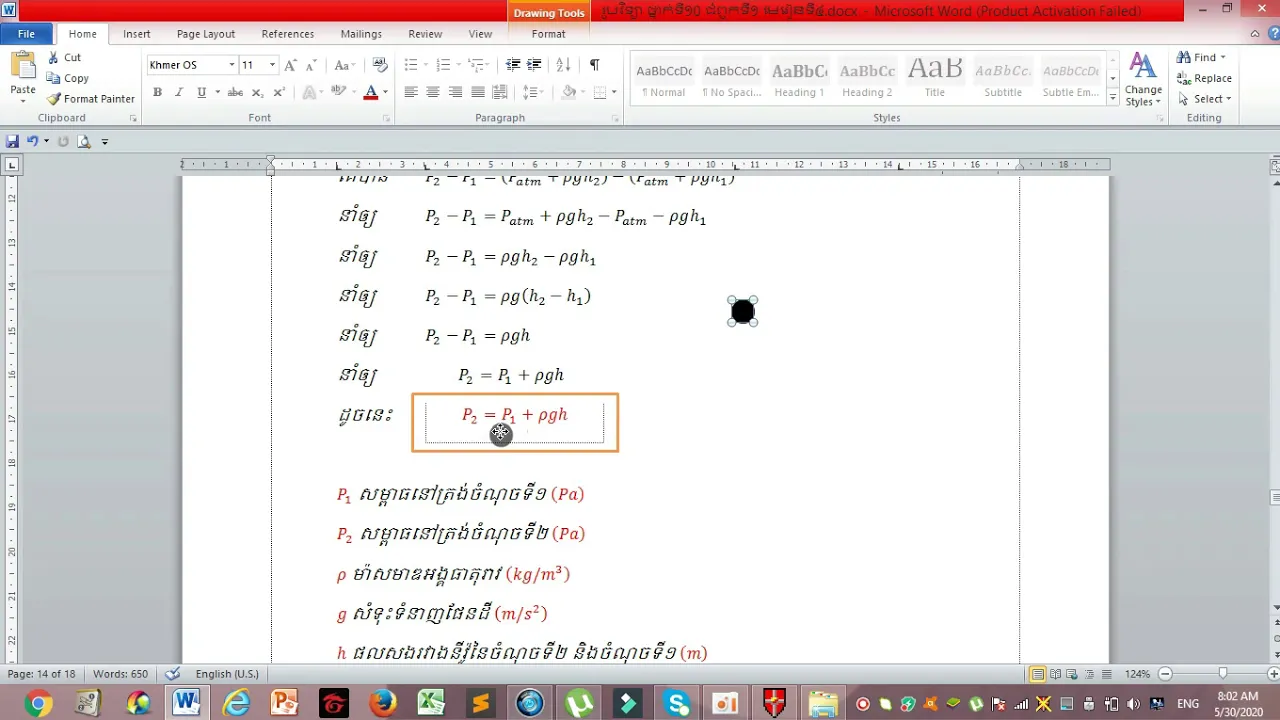Screen dimensions: 1280x720
Task: Toggle Show/Hide paragraph marks
Action: (594, 65)
